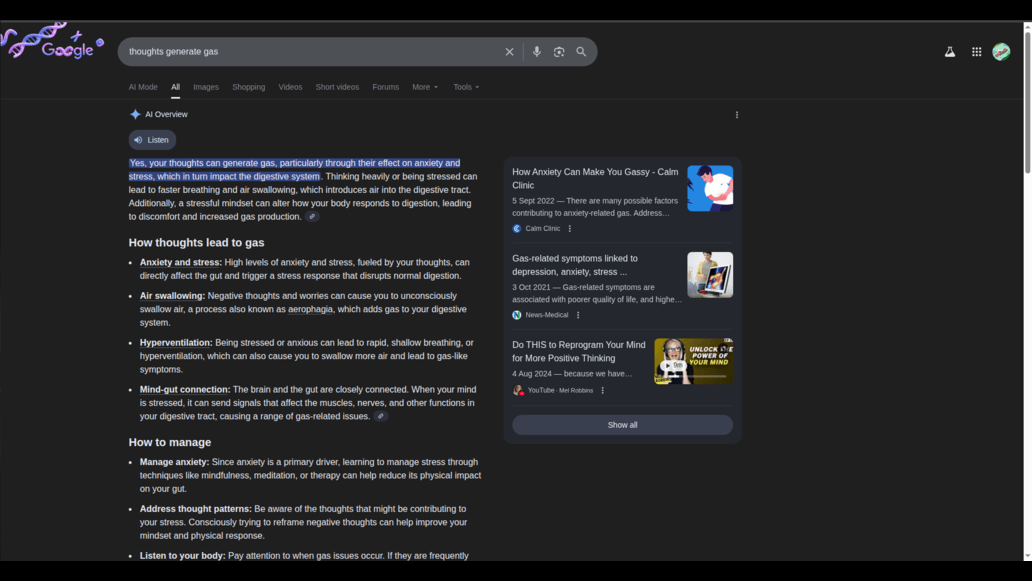Open Google Lens image search icon

(559, 52)
